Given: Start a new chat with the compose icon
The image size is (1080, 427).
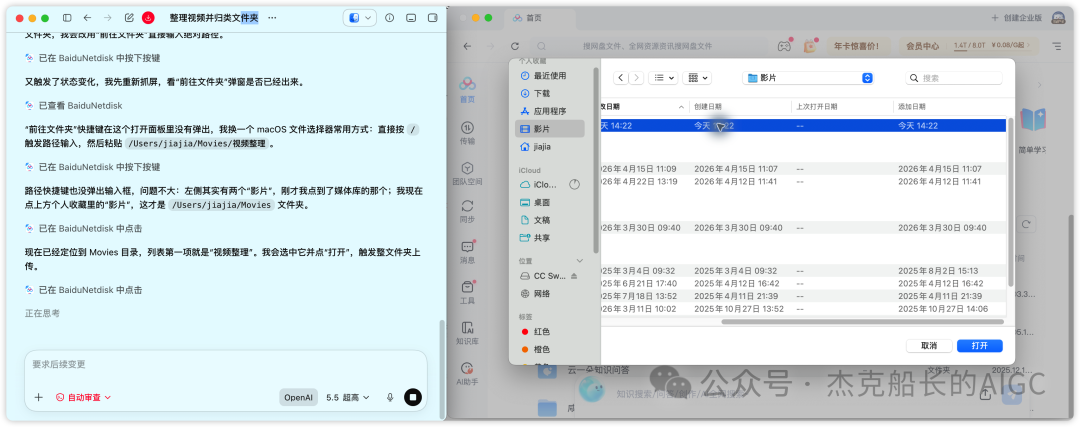Looking at the screenshot, I should click(x=129, y=18).
